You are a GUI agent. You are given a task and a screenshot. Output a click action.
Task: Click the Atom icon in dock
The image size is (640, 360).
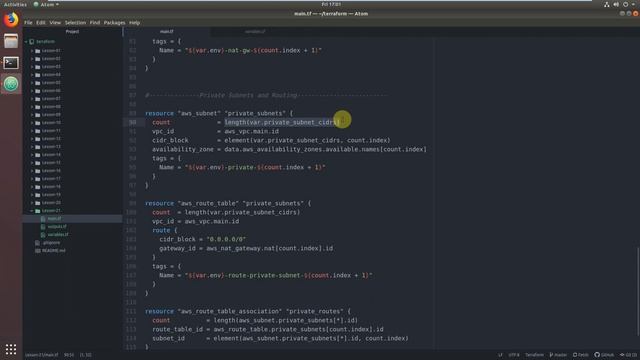click(x=11, y=84)
